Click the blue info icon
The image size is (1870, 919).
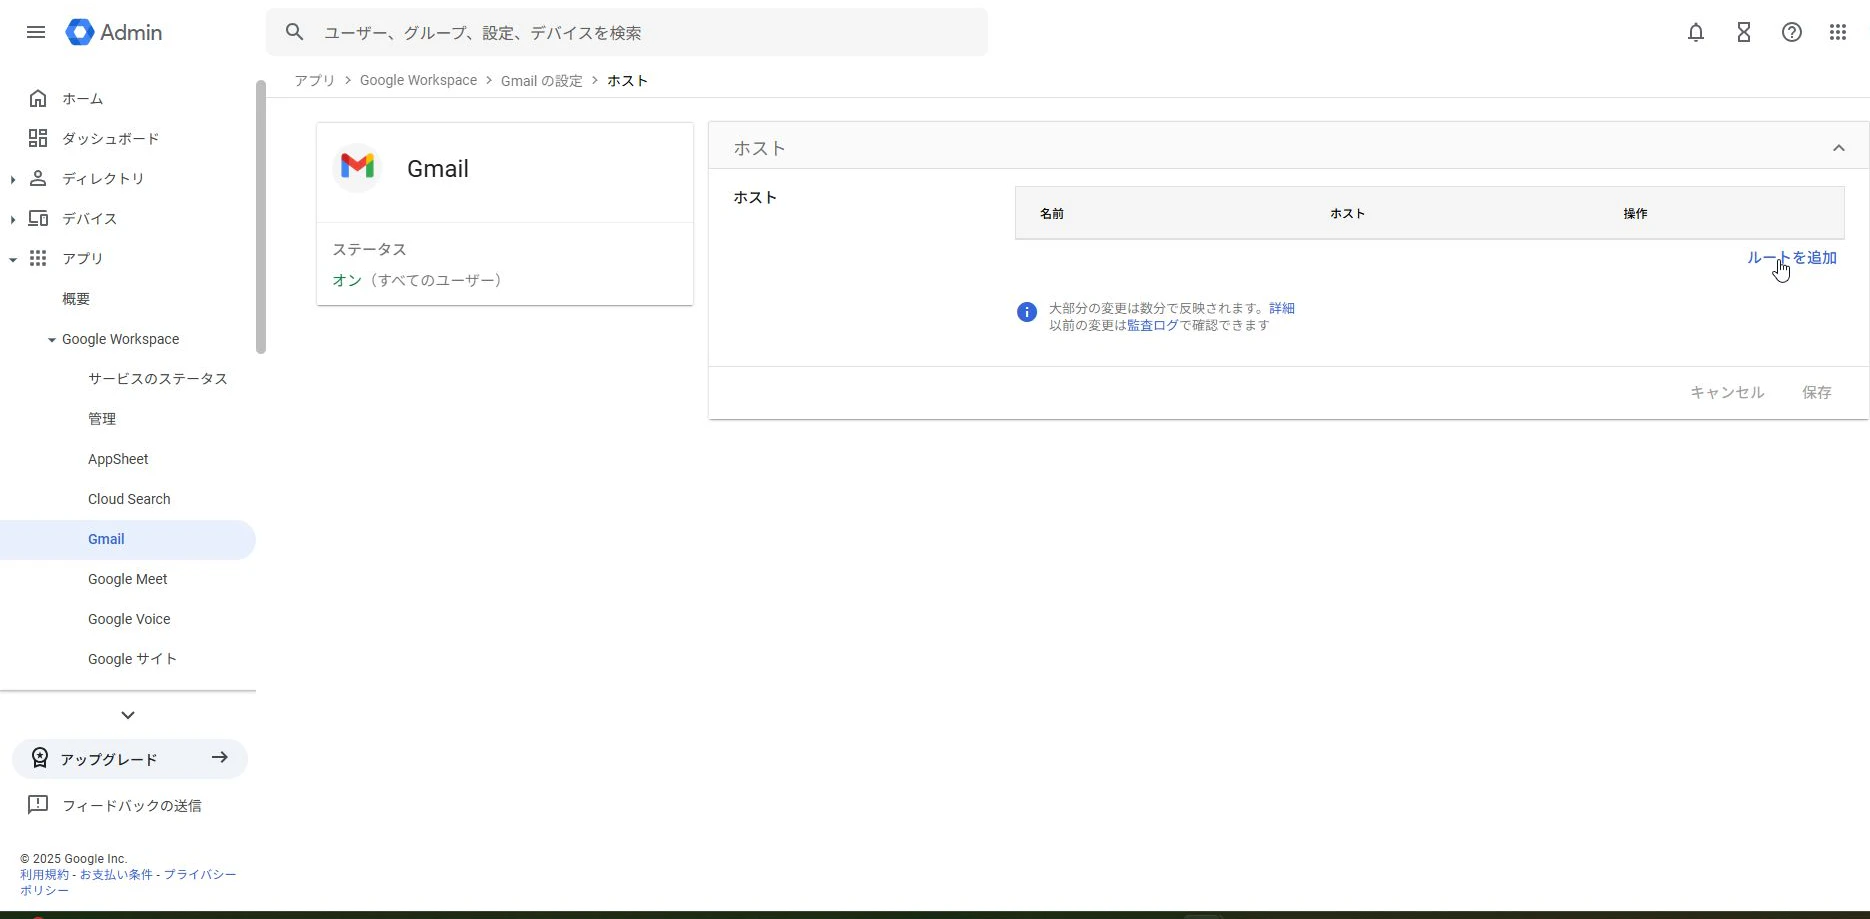pos(1027,312)
